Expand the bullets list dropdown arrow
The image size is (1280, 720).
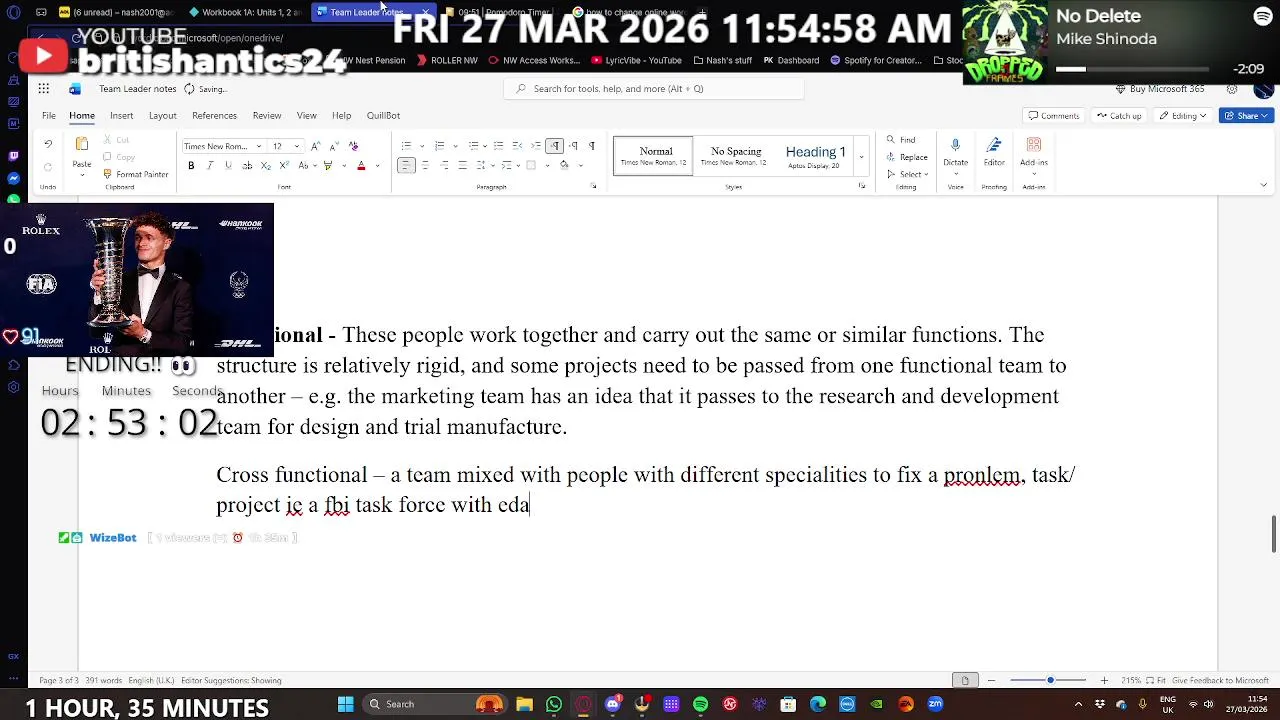(422, 146)
